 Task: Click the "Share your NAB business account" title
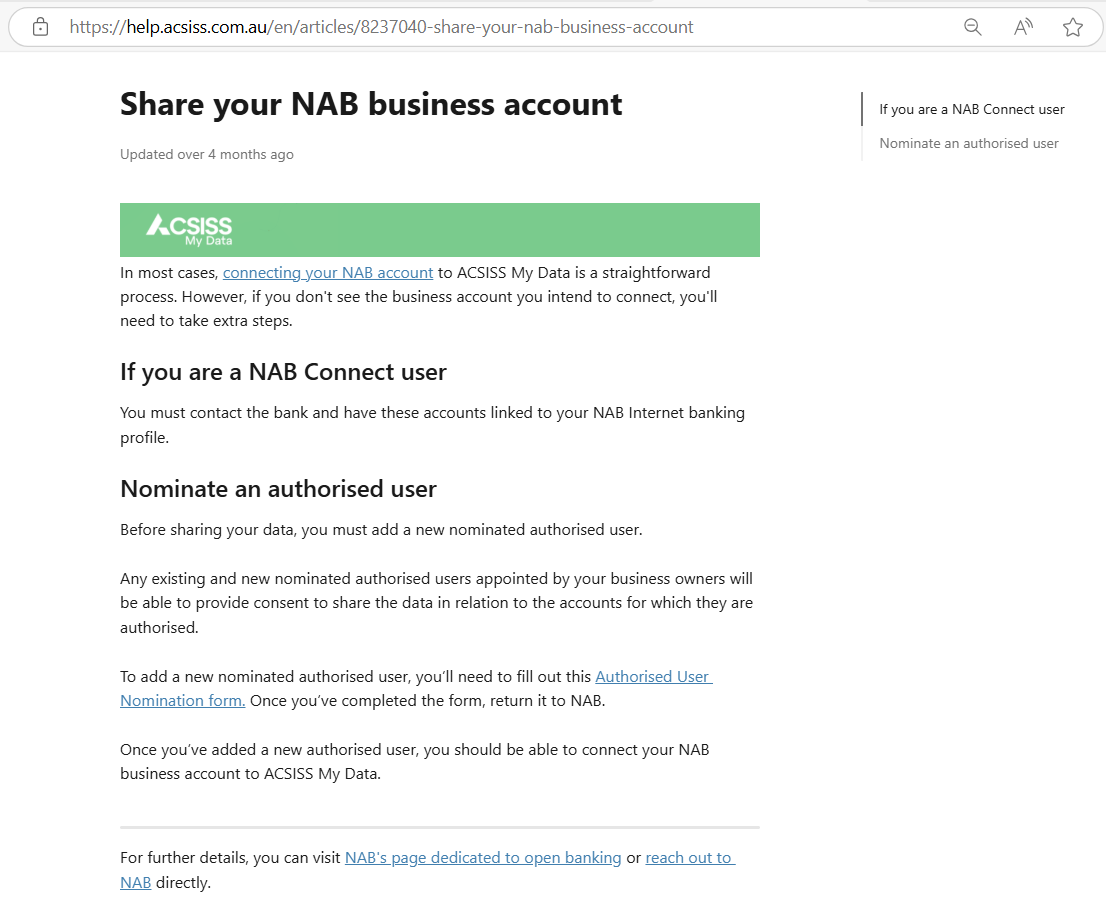(371, 104)
